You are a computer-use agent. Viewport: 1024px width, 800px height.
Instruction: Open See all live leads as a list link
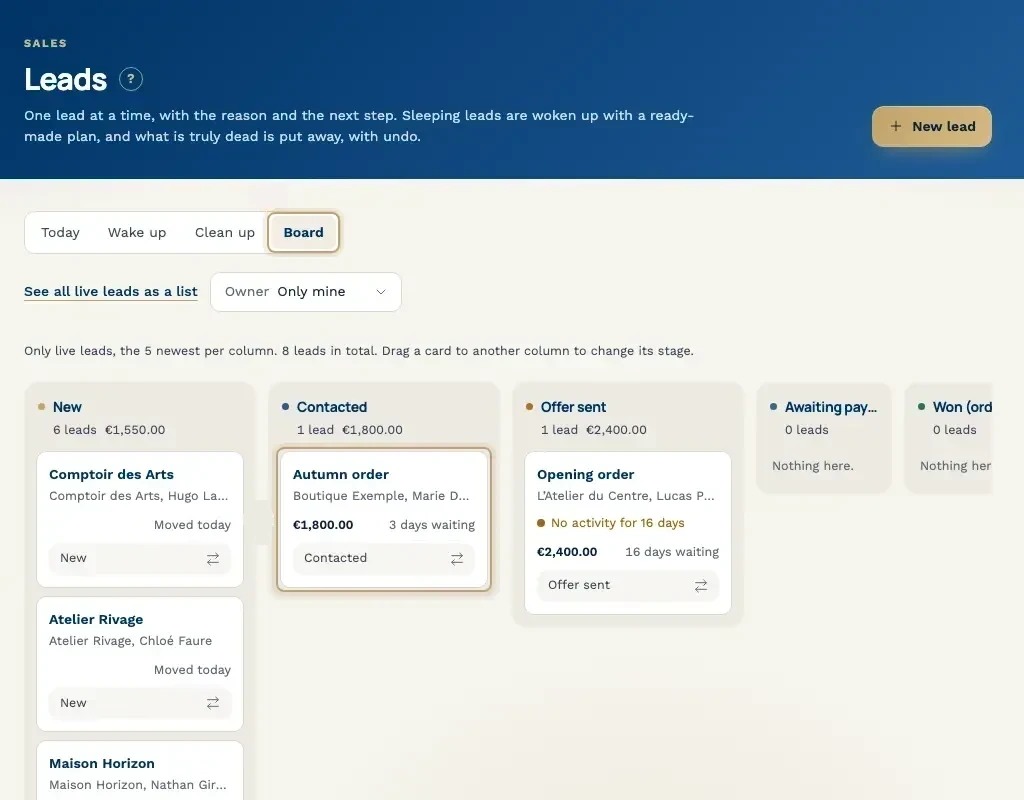pyautogui.click(x=110, y=291)
